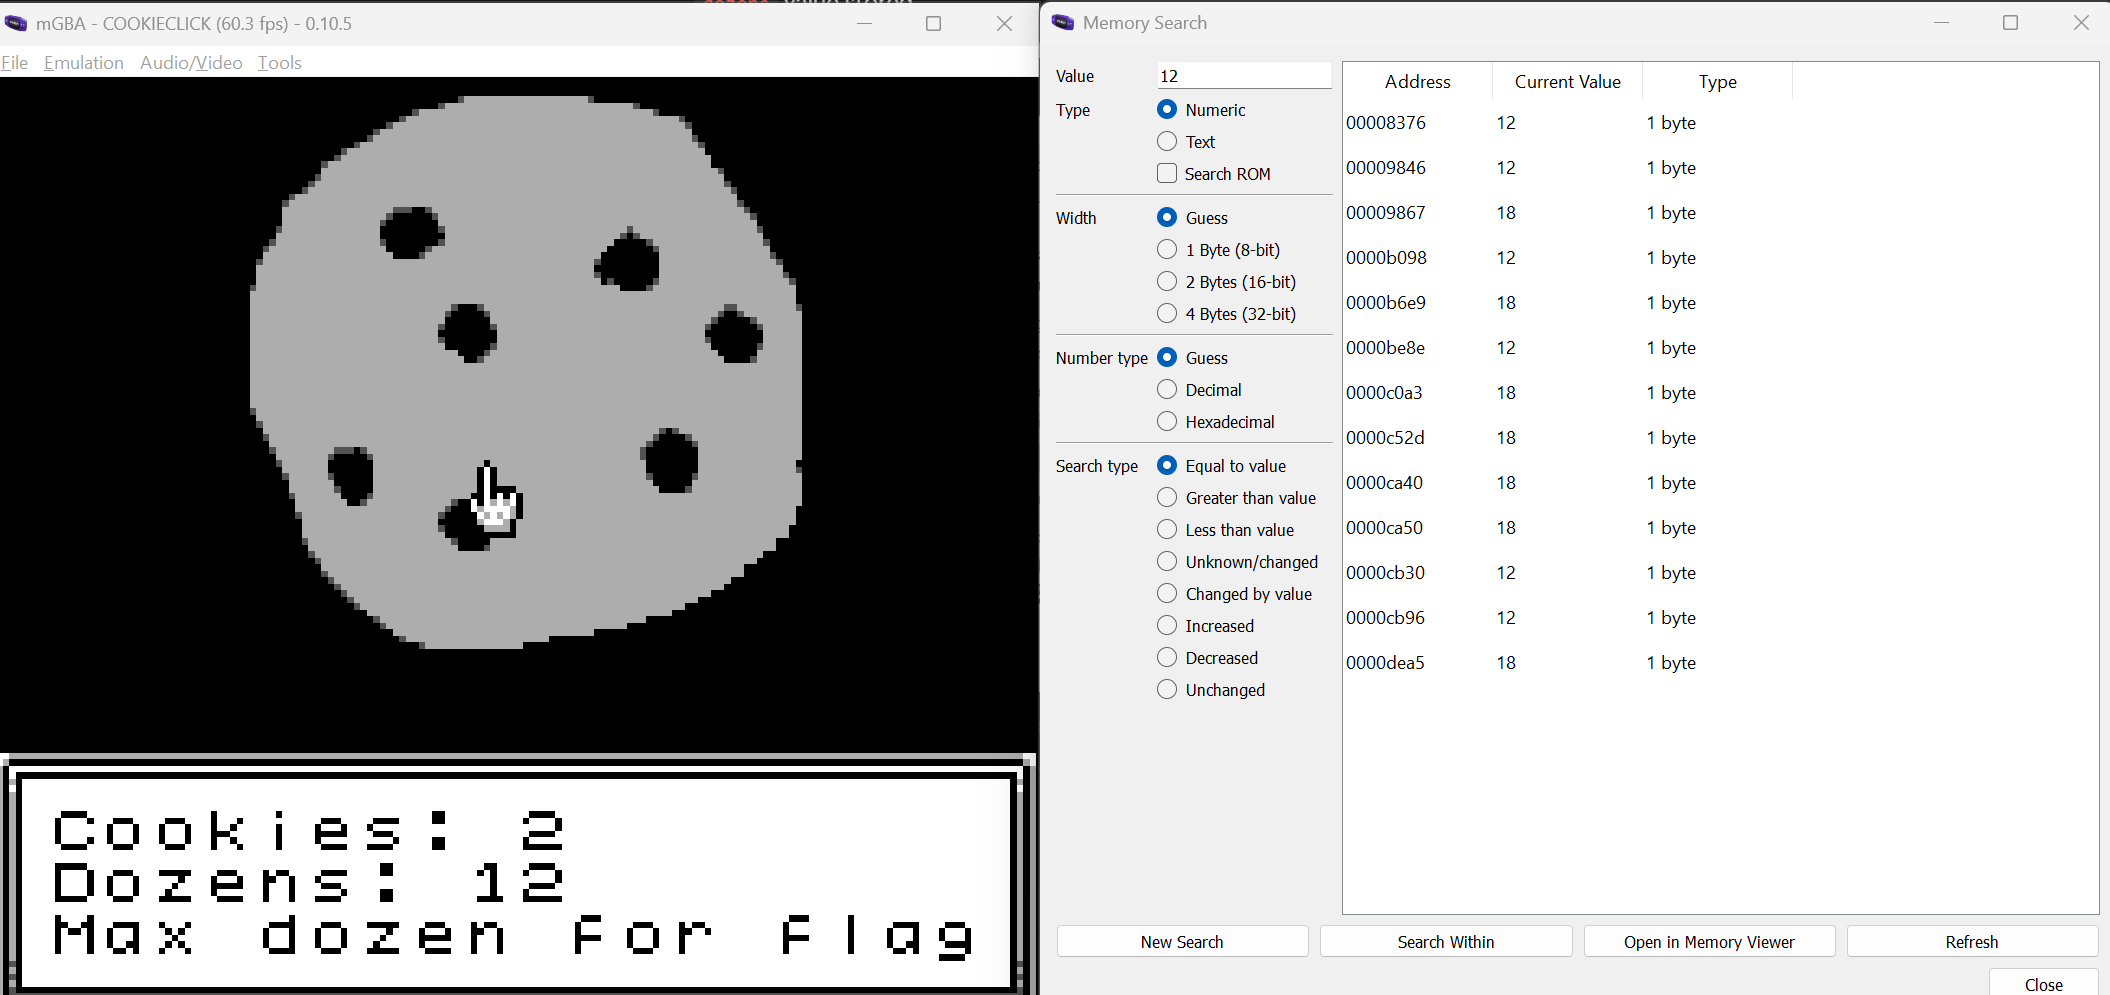This screenshot has height=995, width=2110.
Task: Select Greater than value search type
Action: point(1167,498)
